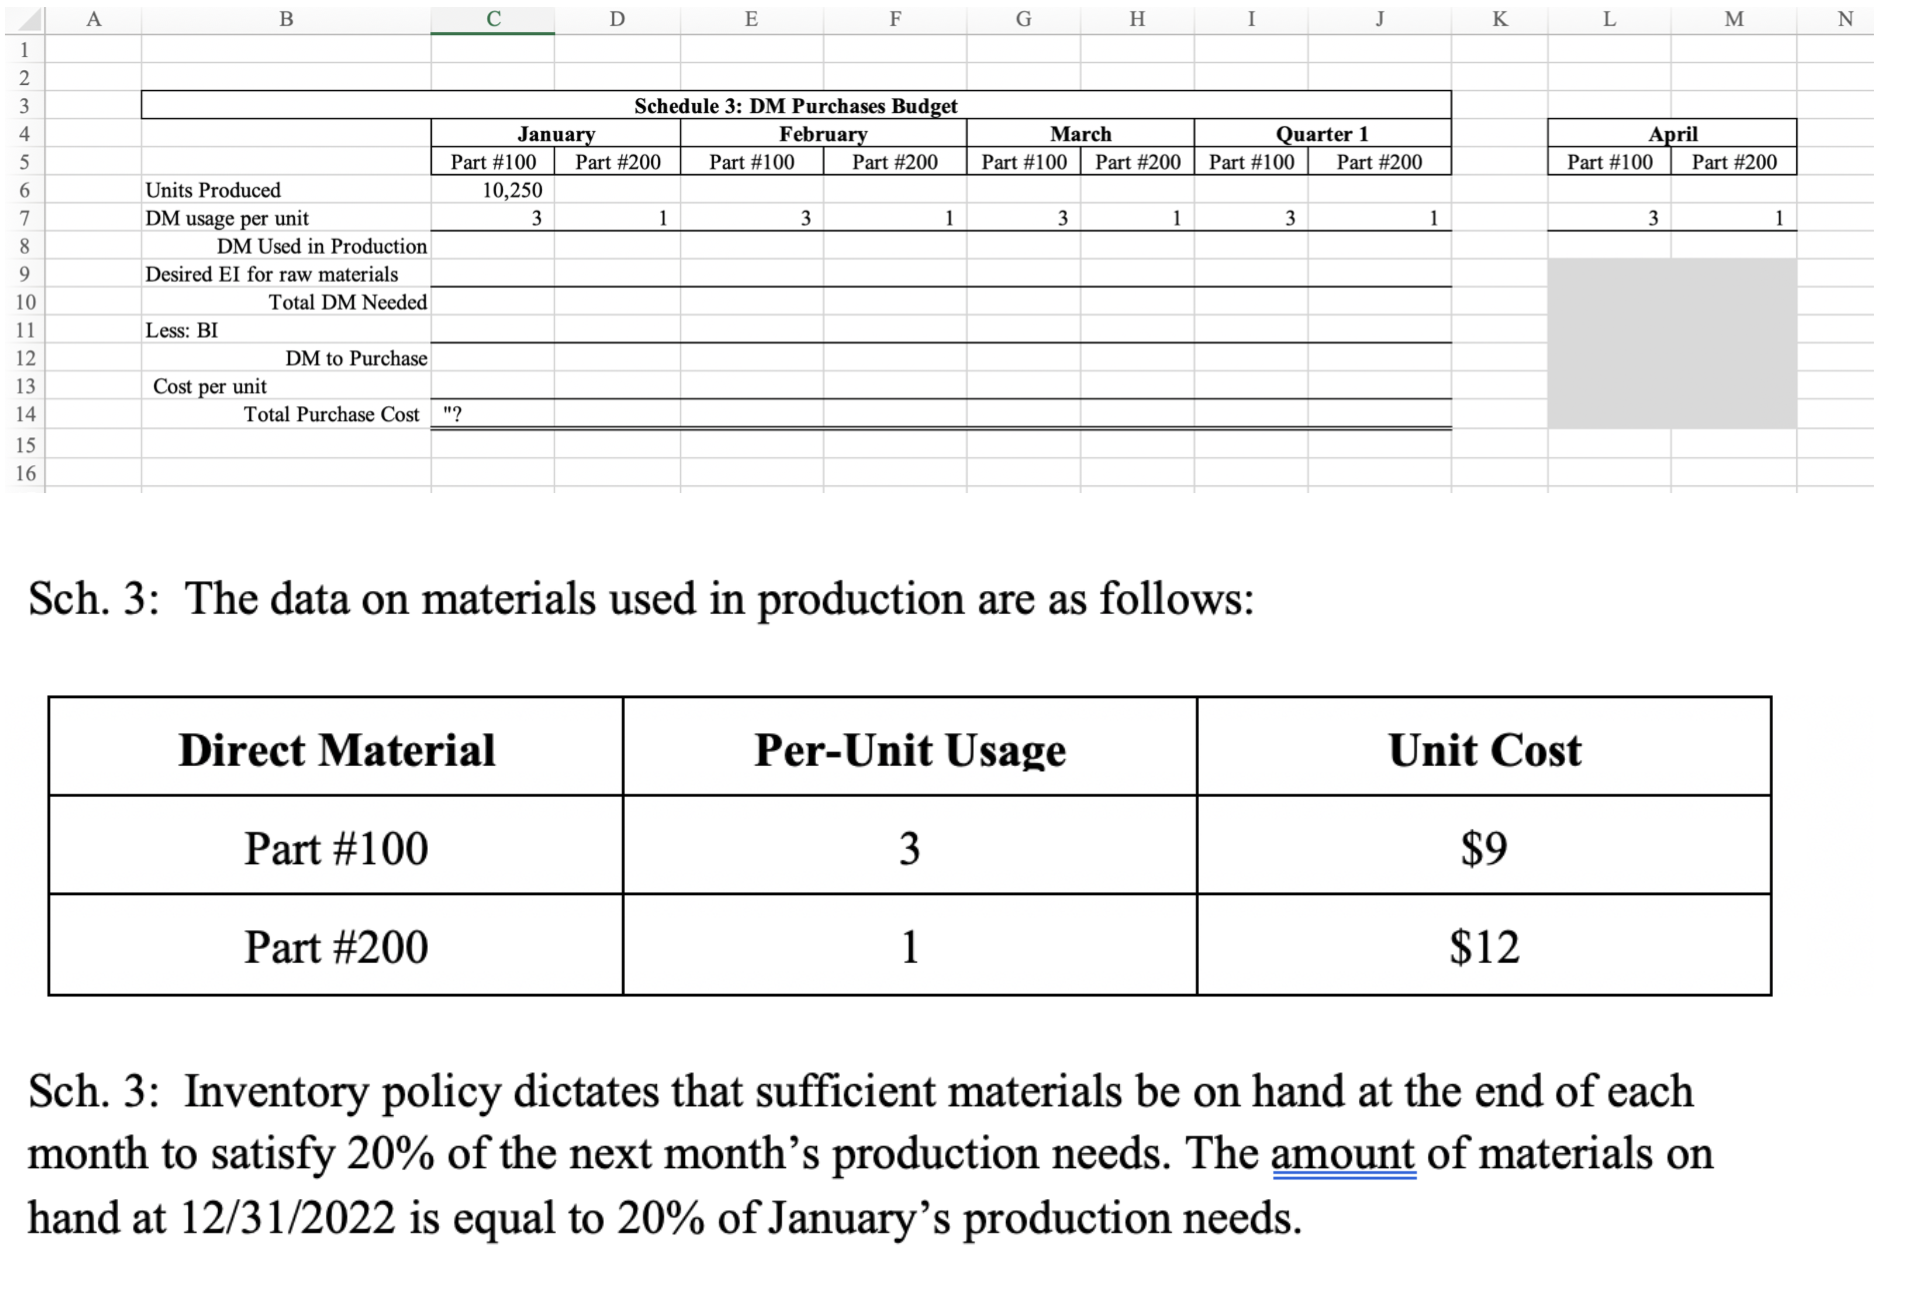Click the February header cell
This screenshot has height=1290, width=1928.
click(823, 134)
